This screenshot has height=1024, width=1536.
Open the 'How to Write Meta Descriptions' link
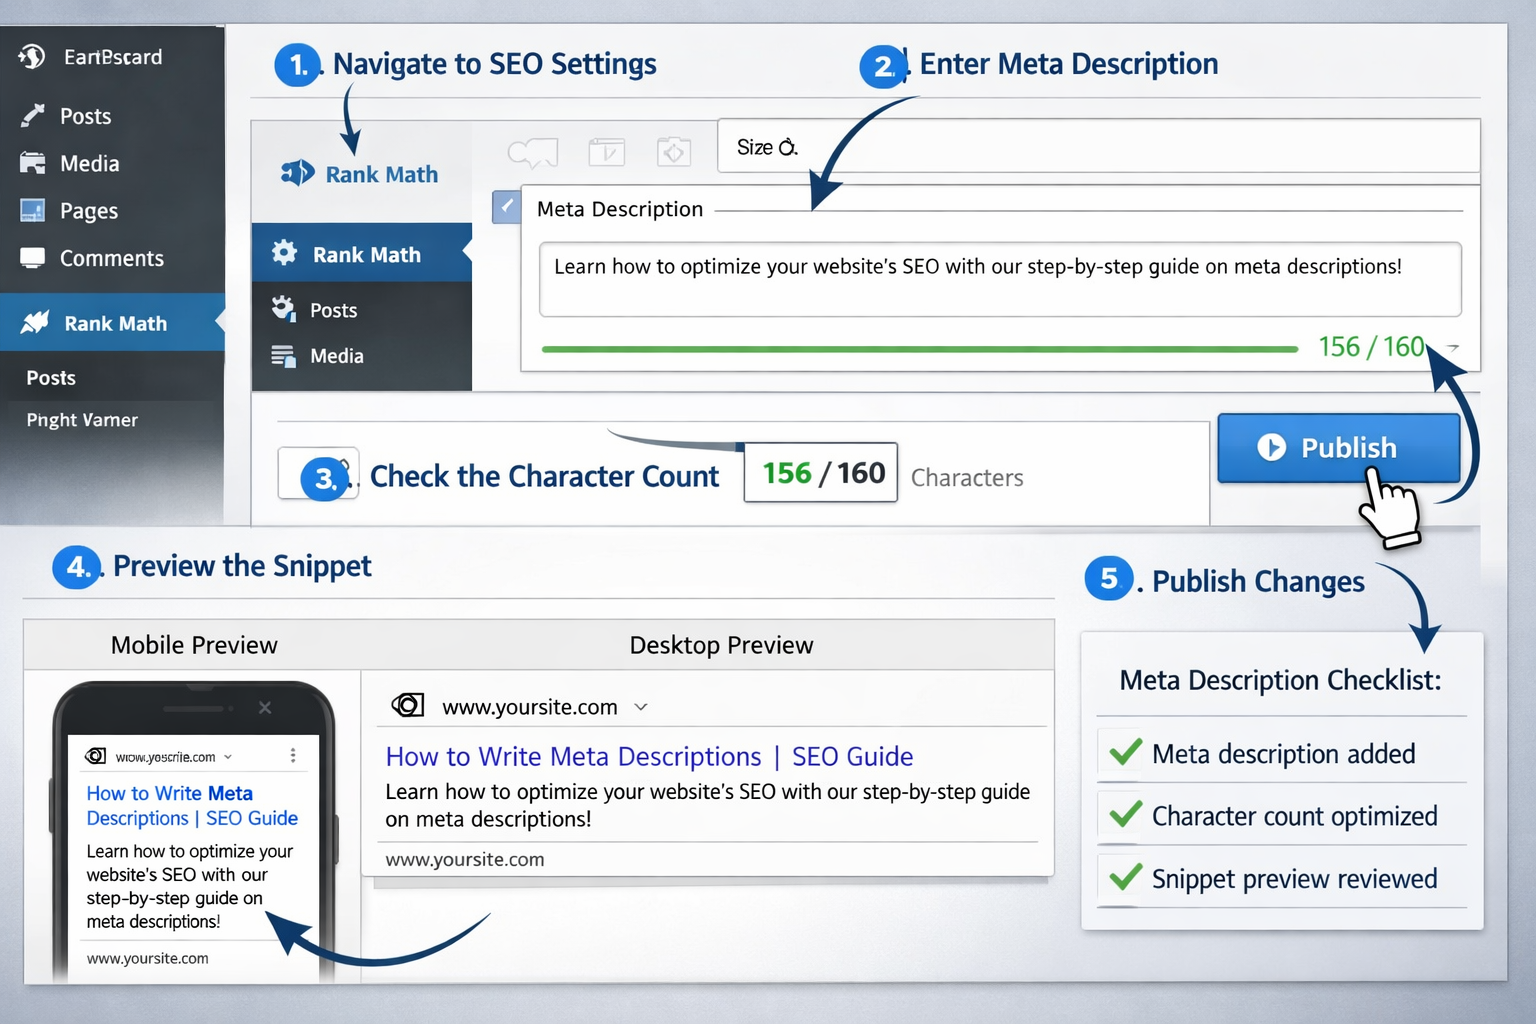tap(649, 757)
